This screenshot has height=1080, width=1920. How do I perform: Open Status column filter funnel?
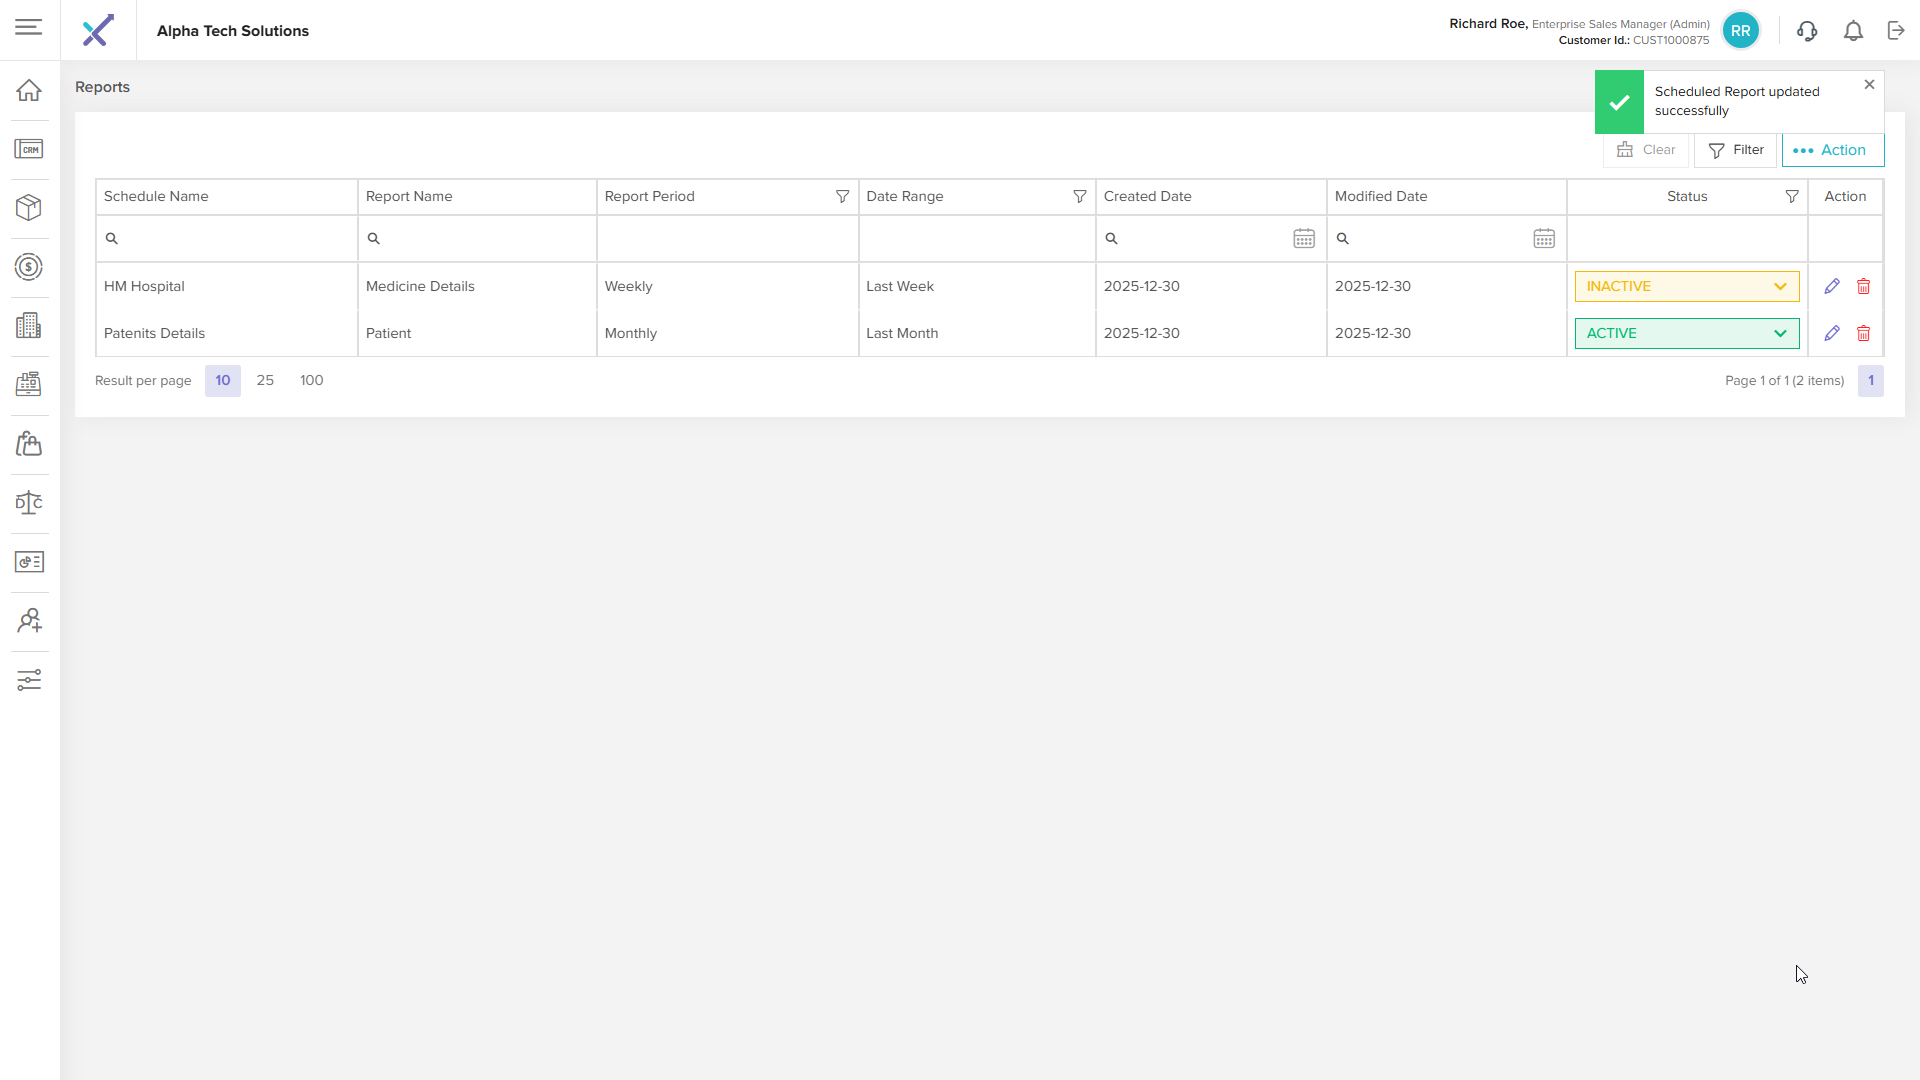(1792, 197)
